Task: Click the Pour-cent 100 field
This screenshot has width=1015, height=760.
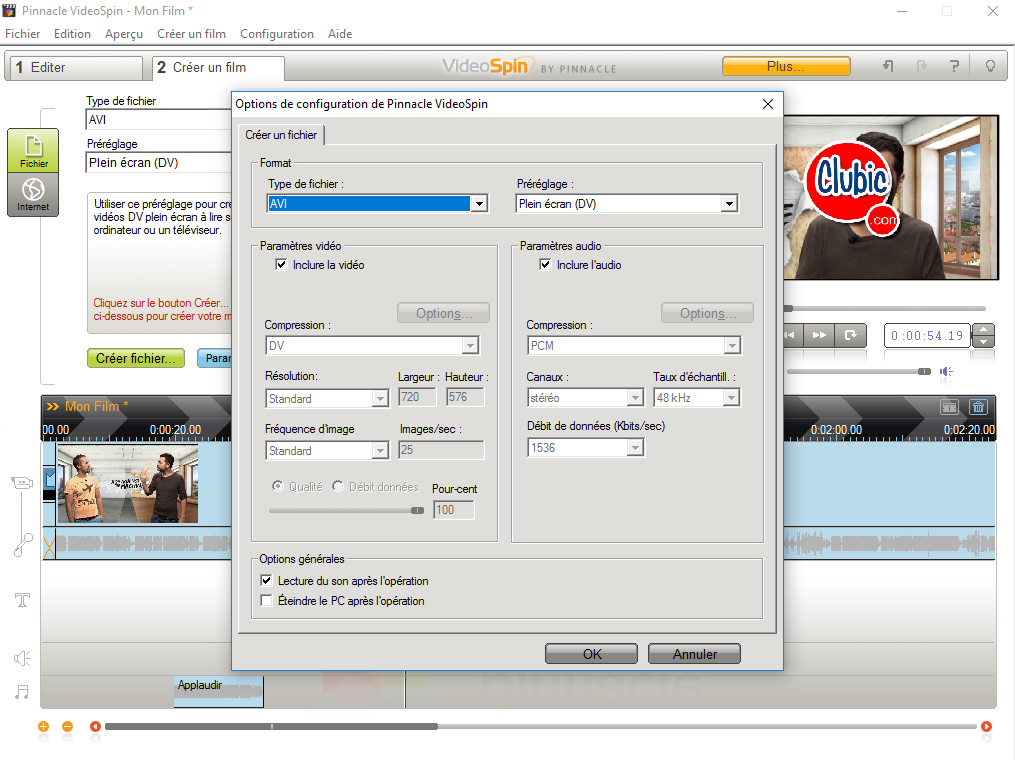Action: coord(454,509)
